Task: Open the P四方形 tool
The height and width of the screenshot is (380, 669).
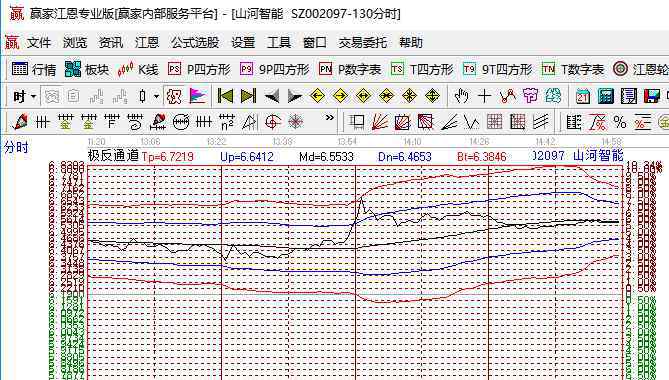Action: 199,69
